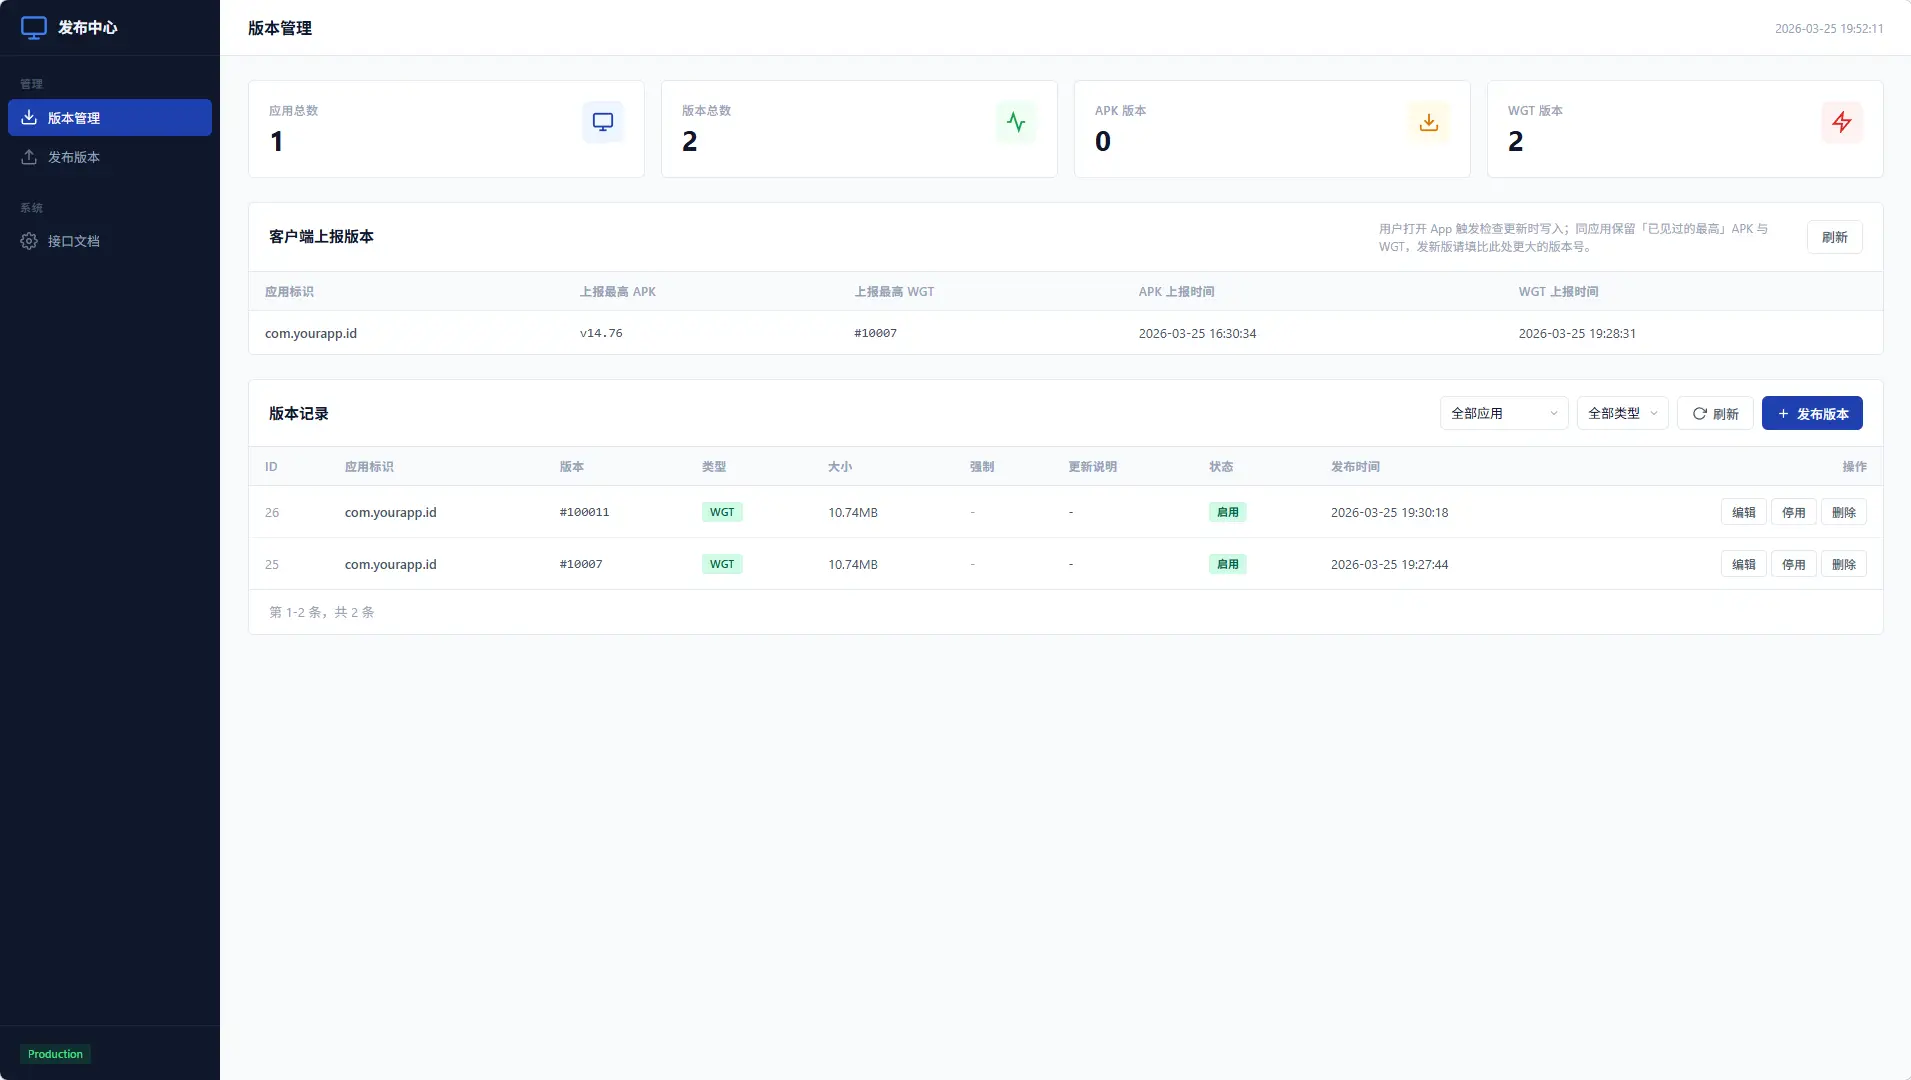
Task: Click the download icon next to 版本管理 in sidebar
Action: tap(29, 118)
